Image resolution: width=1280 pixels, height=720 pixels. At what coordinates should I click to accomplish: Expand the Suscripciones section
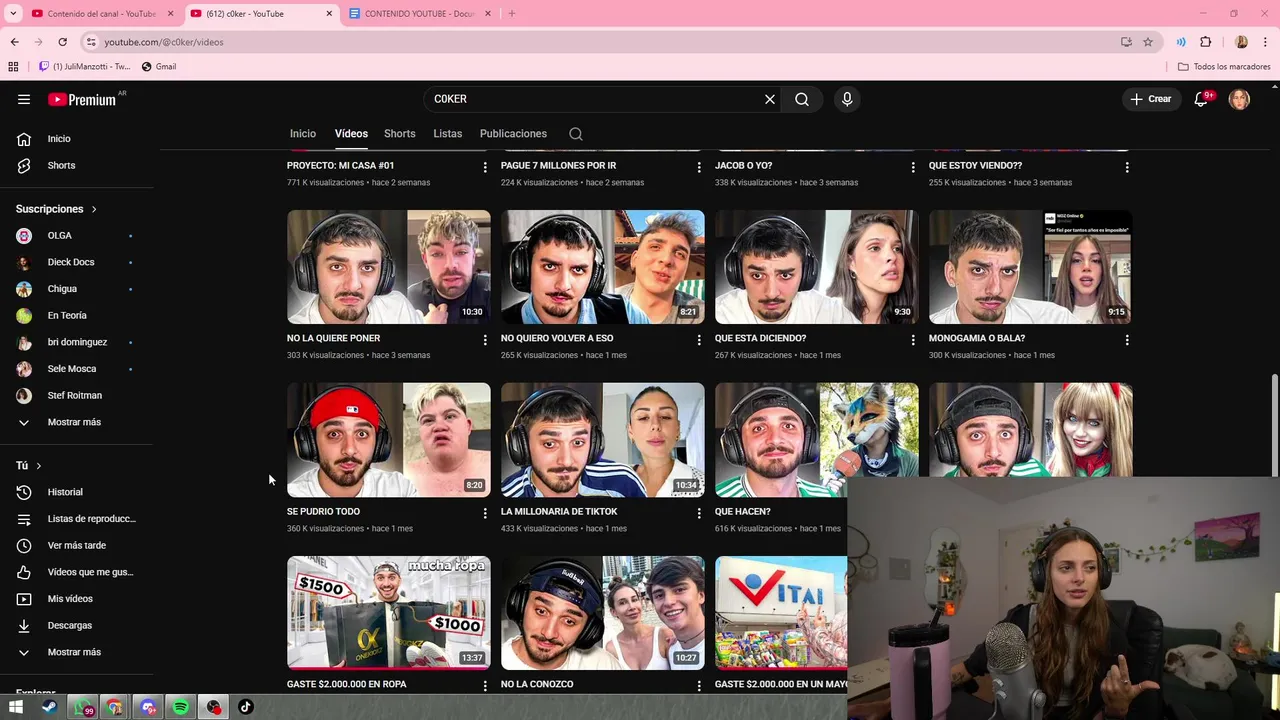coord(56,209)
